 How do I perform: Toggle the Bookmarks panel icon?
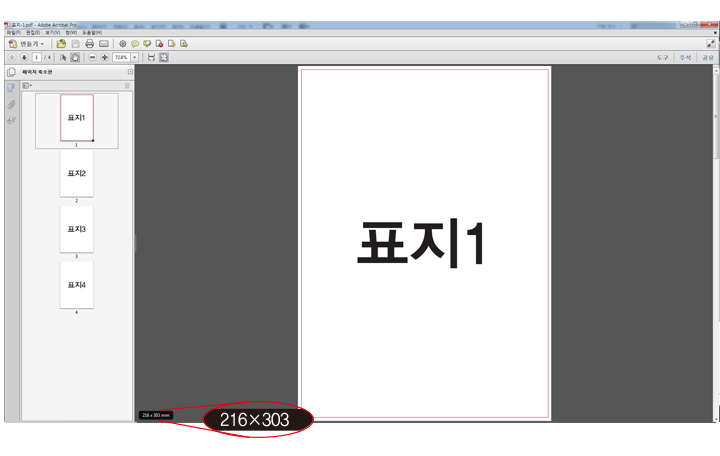tap(11, 88)
